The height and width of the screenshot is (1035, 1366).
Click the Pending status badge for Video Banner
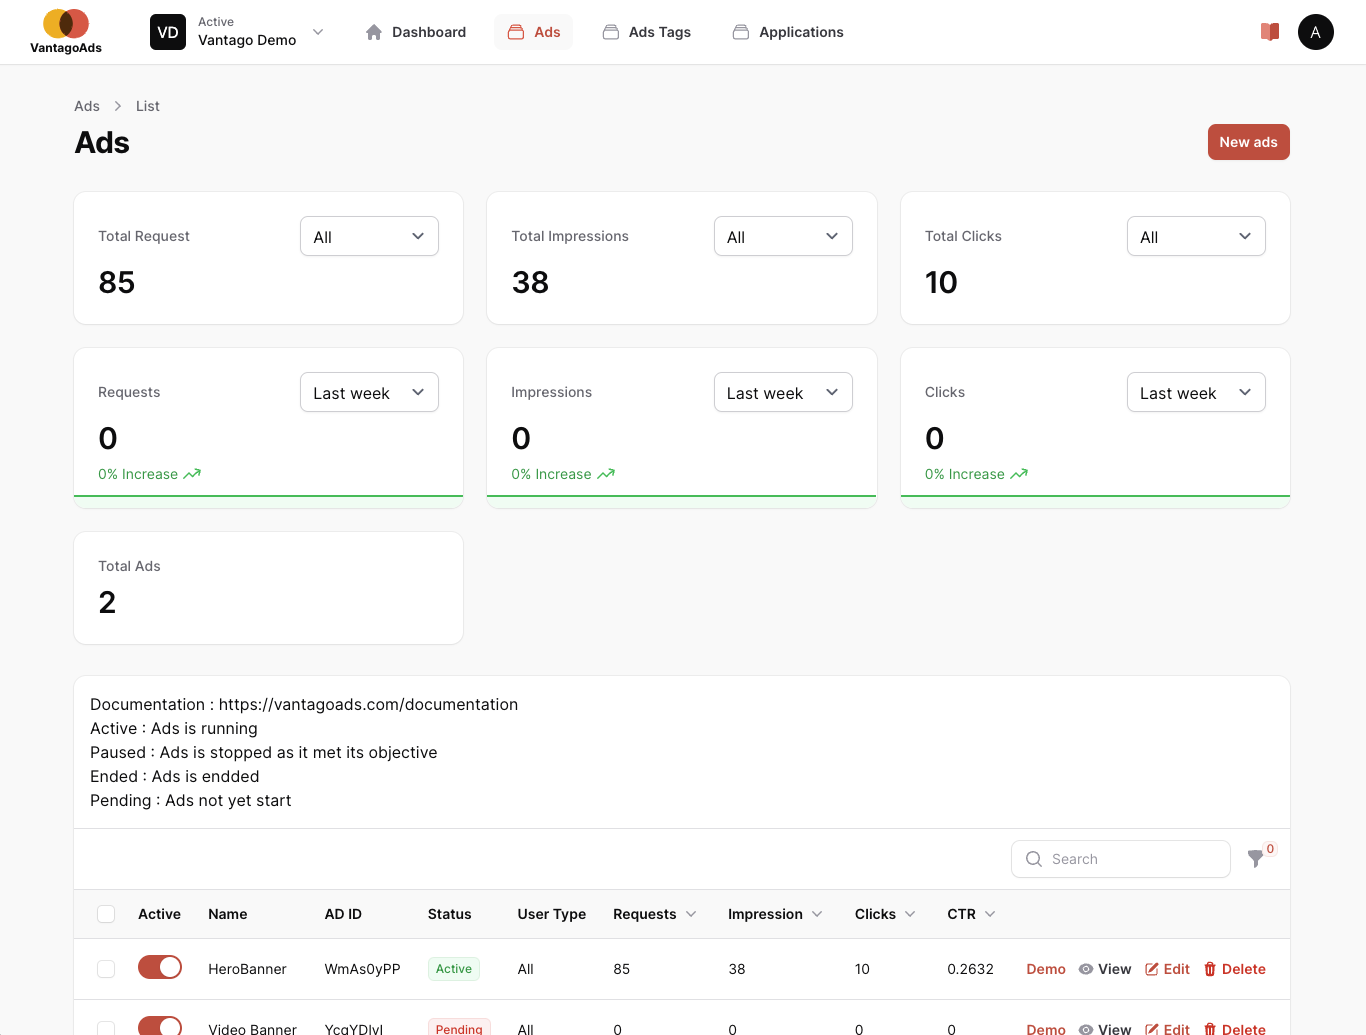459,1027
